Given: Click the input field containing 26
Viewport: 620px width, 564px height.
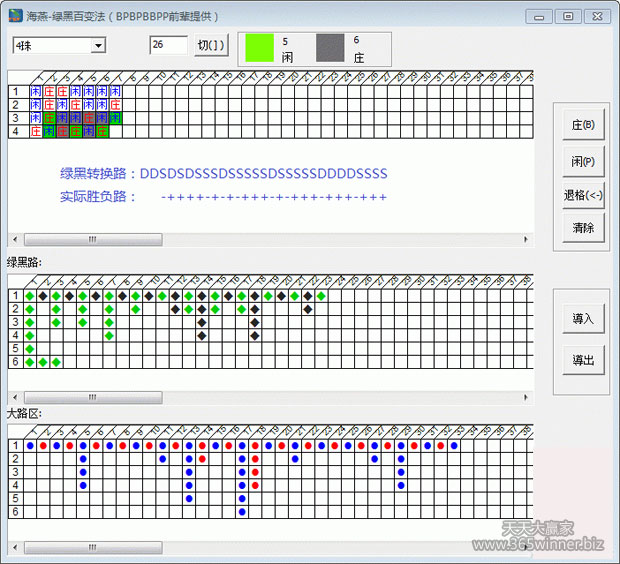Looking at the screenshot, I should pyautogui.click(x=168, y=45).
